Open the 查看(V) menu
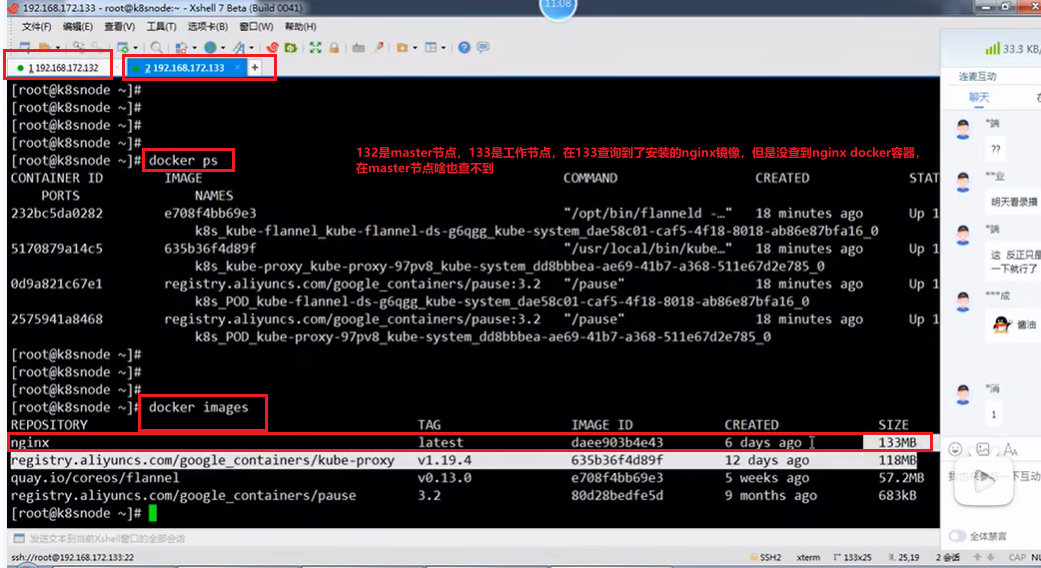1041x568 pixels. pos(120,27)
